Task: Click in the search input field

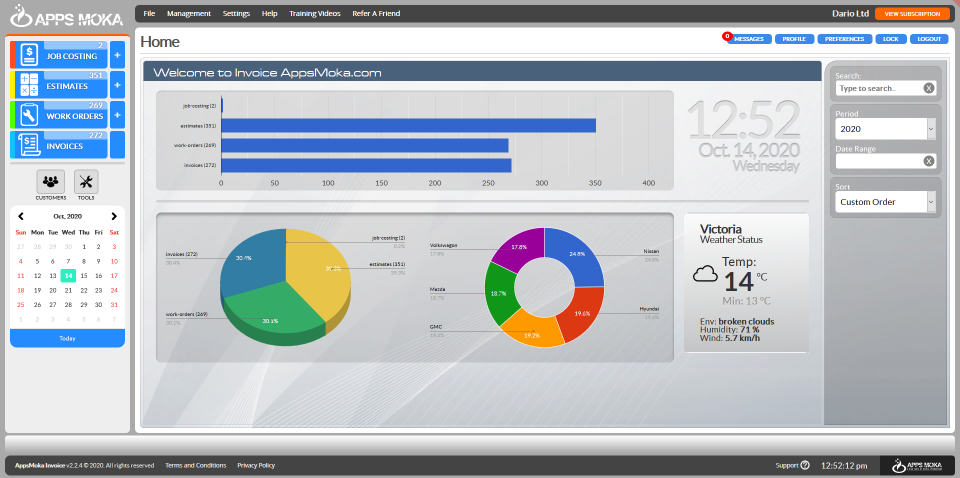Action: 879,88
